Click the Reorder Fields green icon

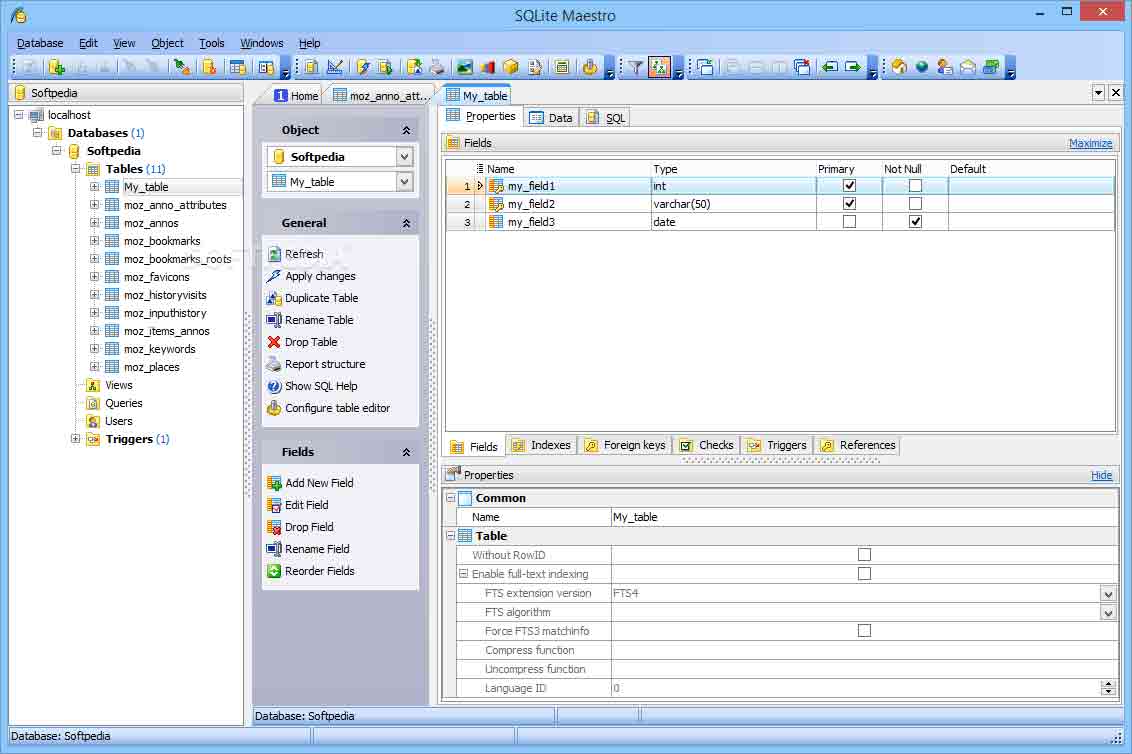[274, 571]
